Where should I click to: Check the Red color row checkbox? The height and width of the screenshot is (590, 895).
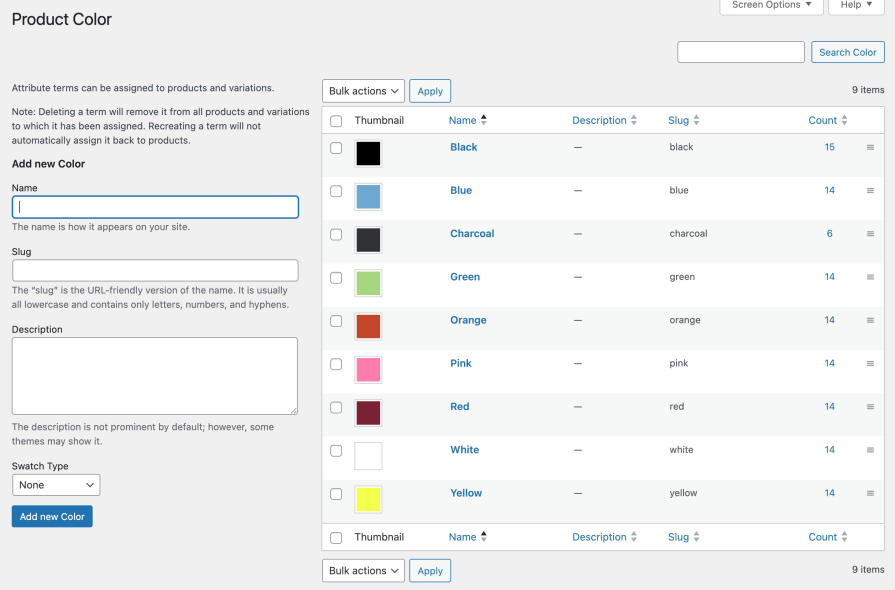(x=336, y=407)
